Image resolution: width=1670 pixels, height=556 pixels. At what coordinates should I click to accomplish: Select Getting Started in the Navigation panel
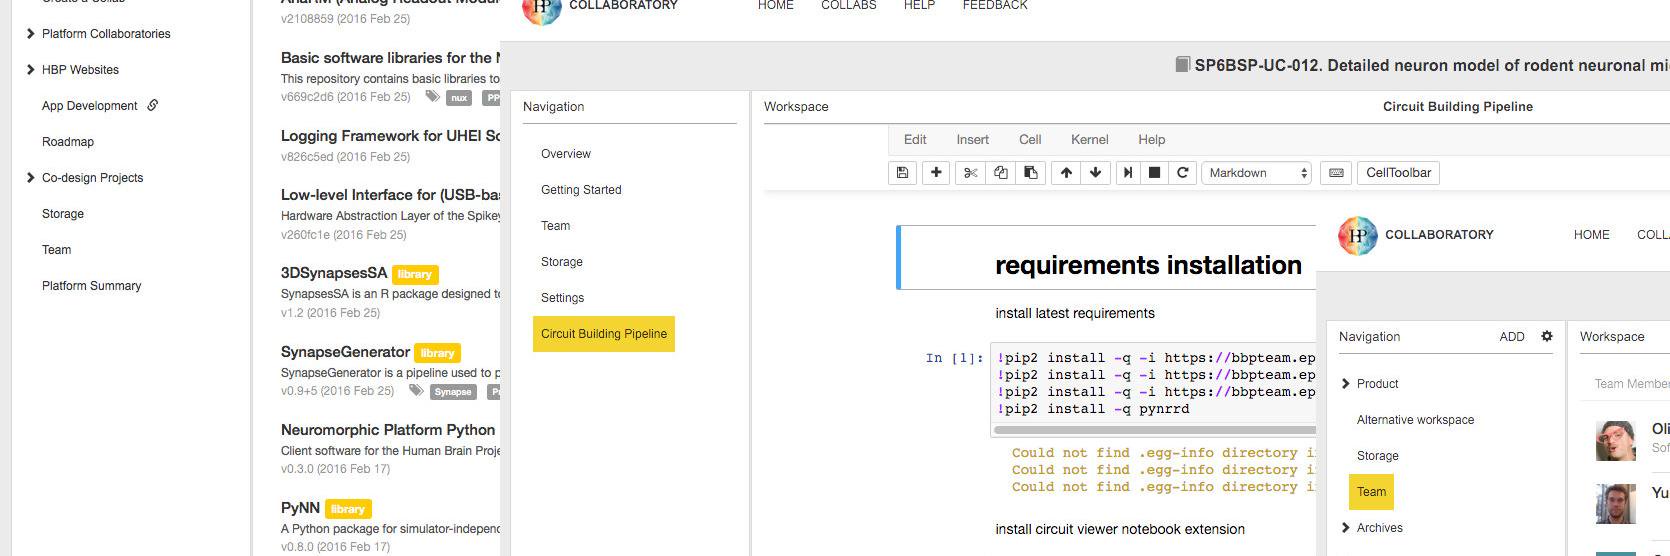pyautogui.click(x=581, y=190)
